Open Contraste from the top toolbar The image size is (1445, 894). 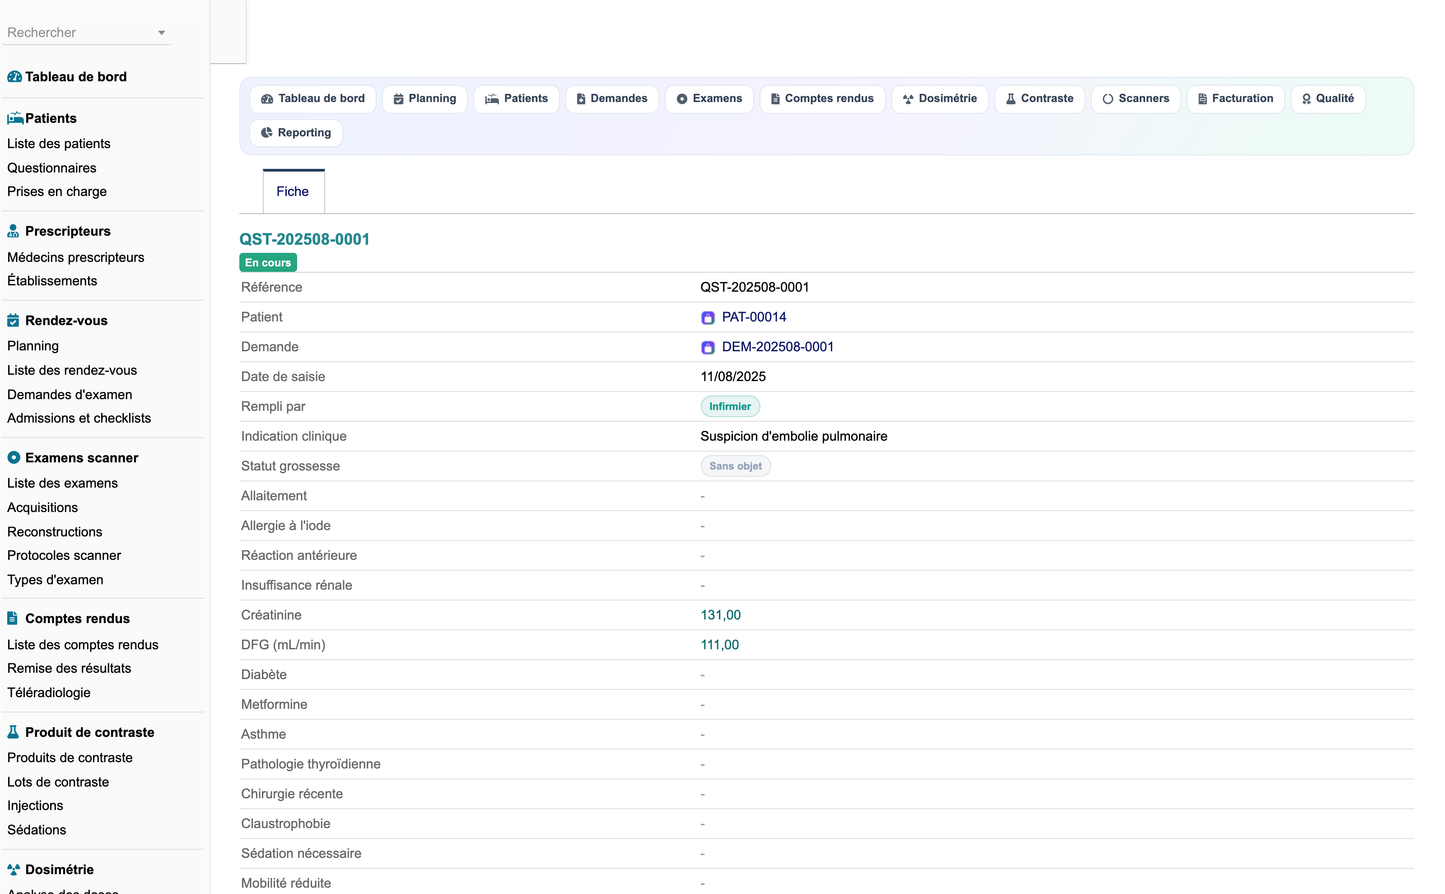pyautogui.click(x=1040, y=99)
